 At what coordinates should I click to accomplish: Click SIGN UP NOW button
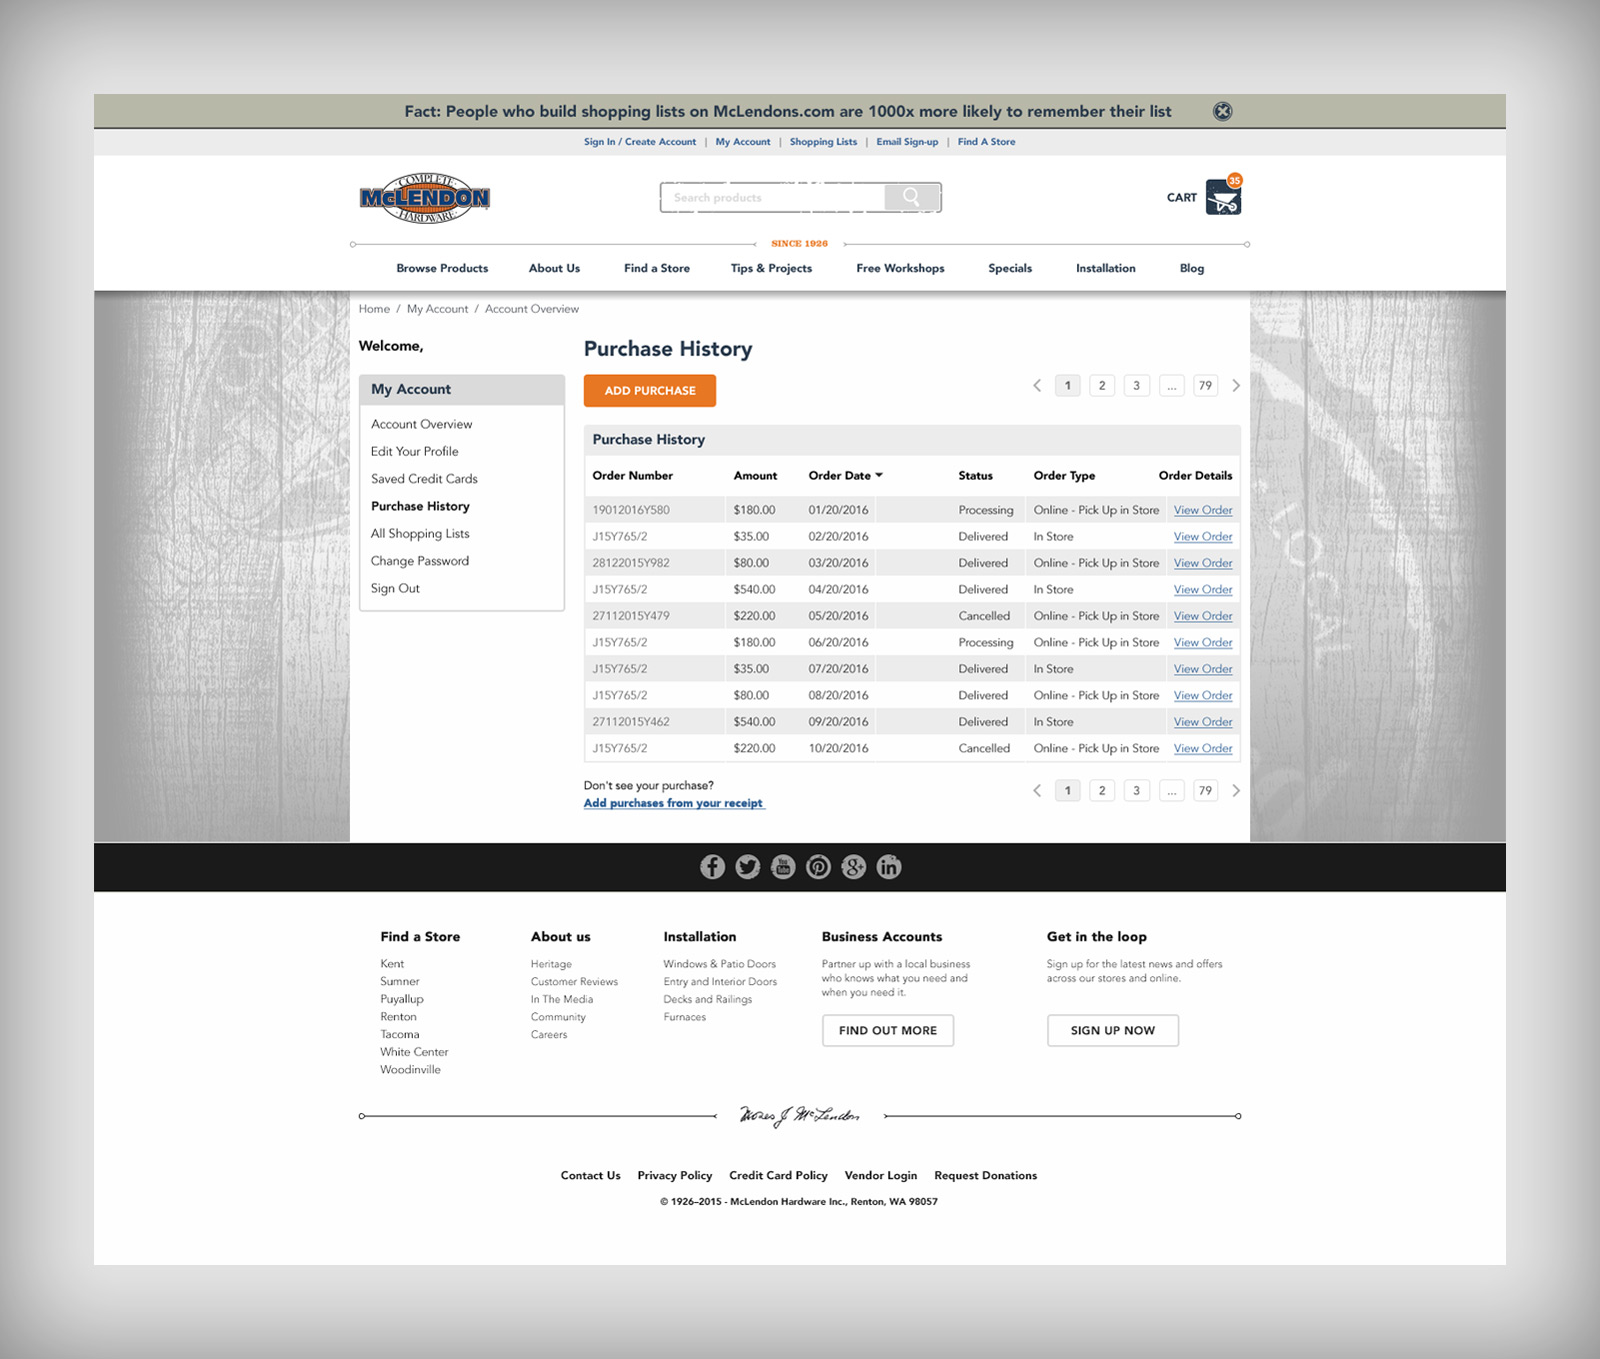[1112, 1030]
